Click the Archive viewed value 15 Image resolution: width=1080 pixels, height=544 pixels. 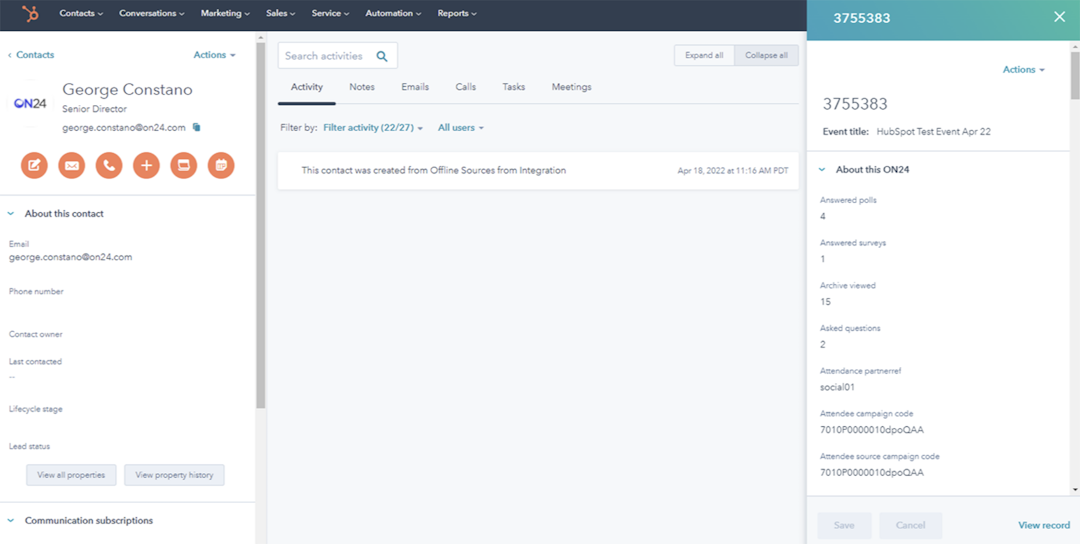pyautogui.click(x=825, y=302)
